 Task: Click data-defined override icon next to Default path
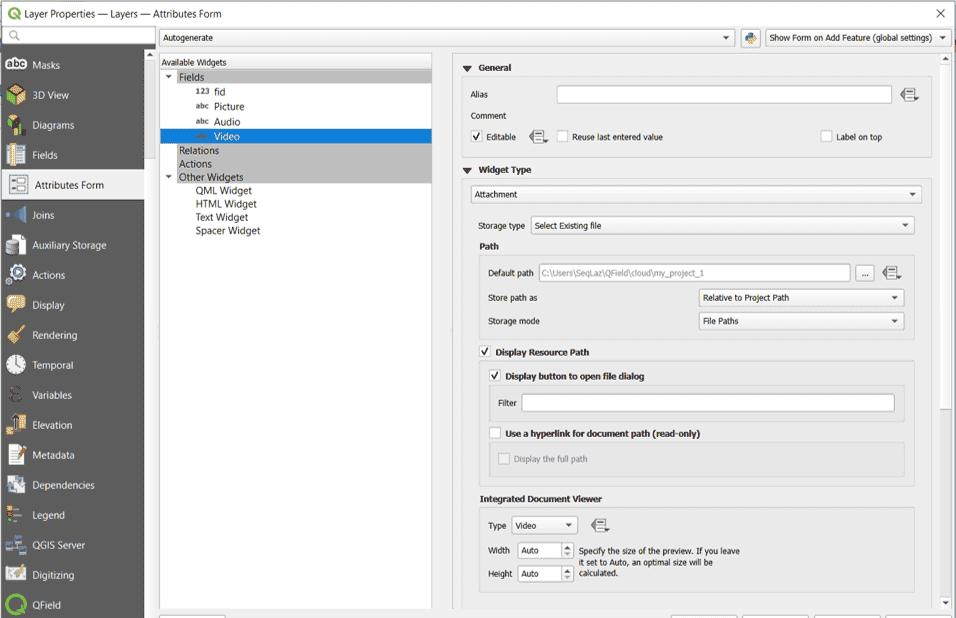[892, 273]
